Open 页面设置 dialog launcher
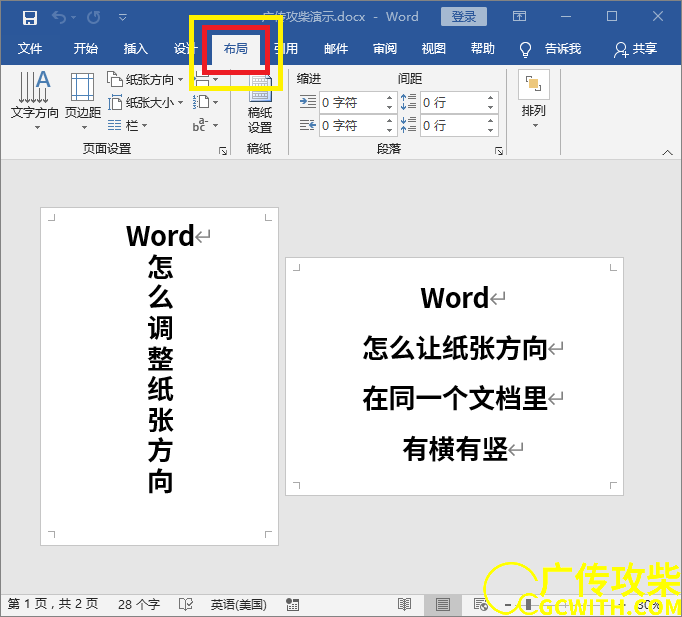 [x=223, y=151]
